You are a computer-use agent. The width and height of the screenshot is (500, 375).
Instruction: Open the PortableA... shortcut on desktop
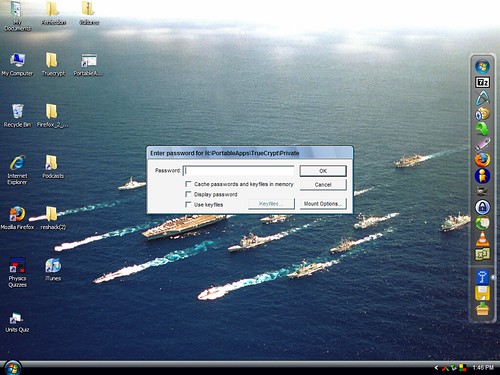[x=88, y=64]
